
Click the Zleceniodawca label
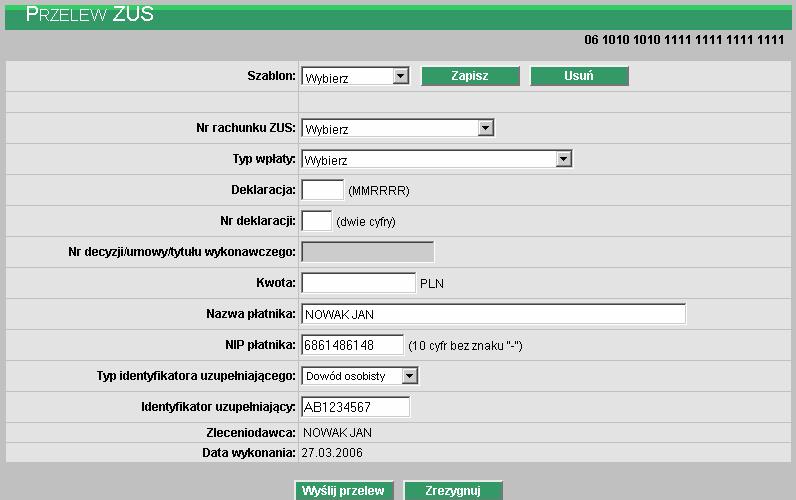coord(251,433)
